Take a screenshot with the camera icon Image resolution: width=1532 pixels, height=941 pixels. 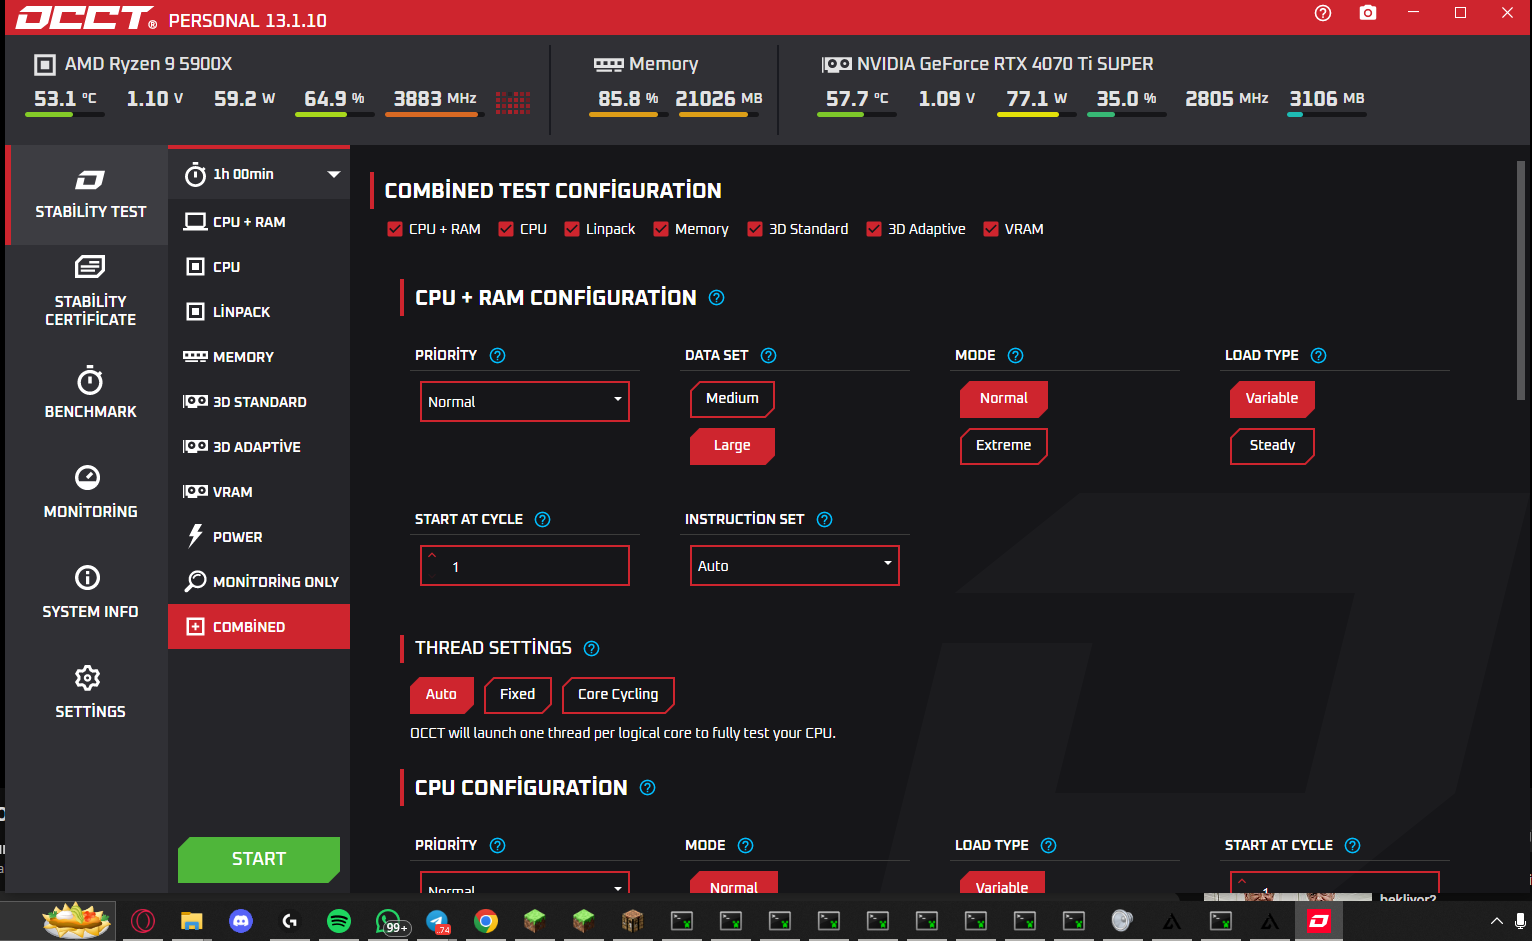click(x=1368, y=13)
